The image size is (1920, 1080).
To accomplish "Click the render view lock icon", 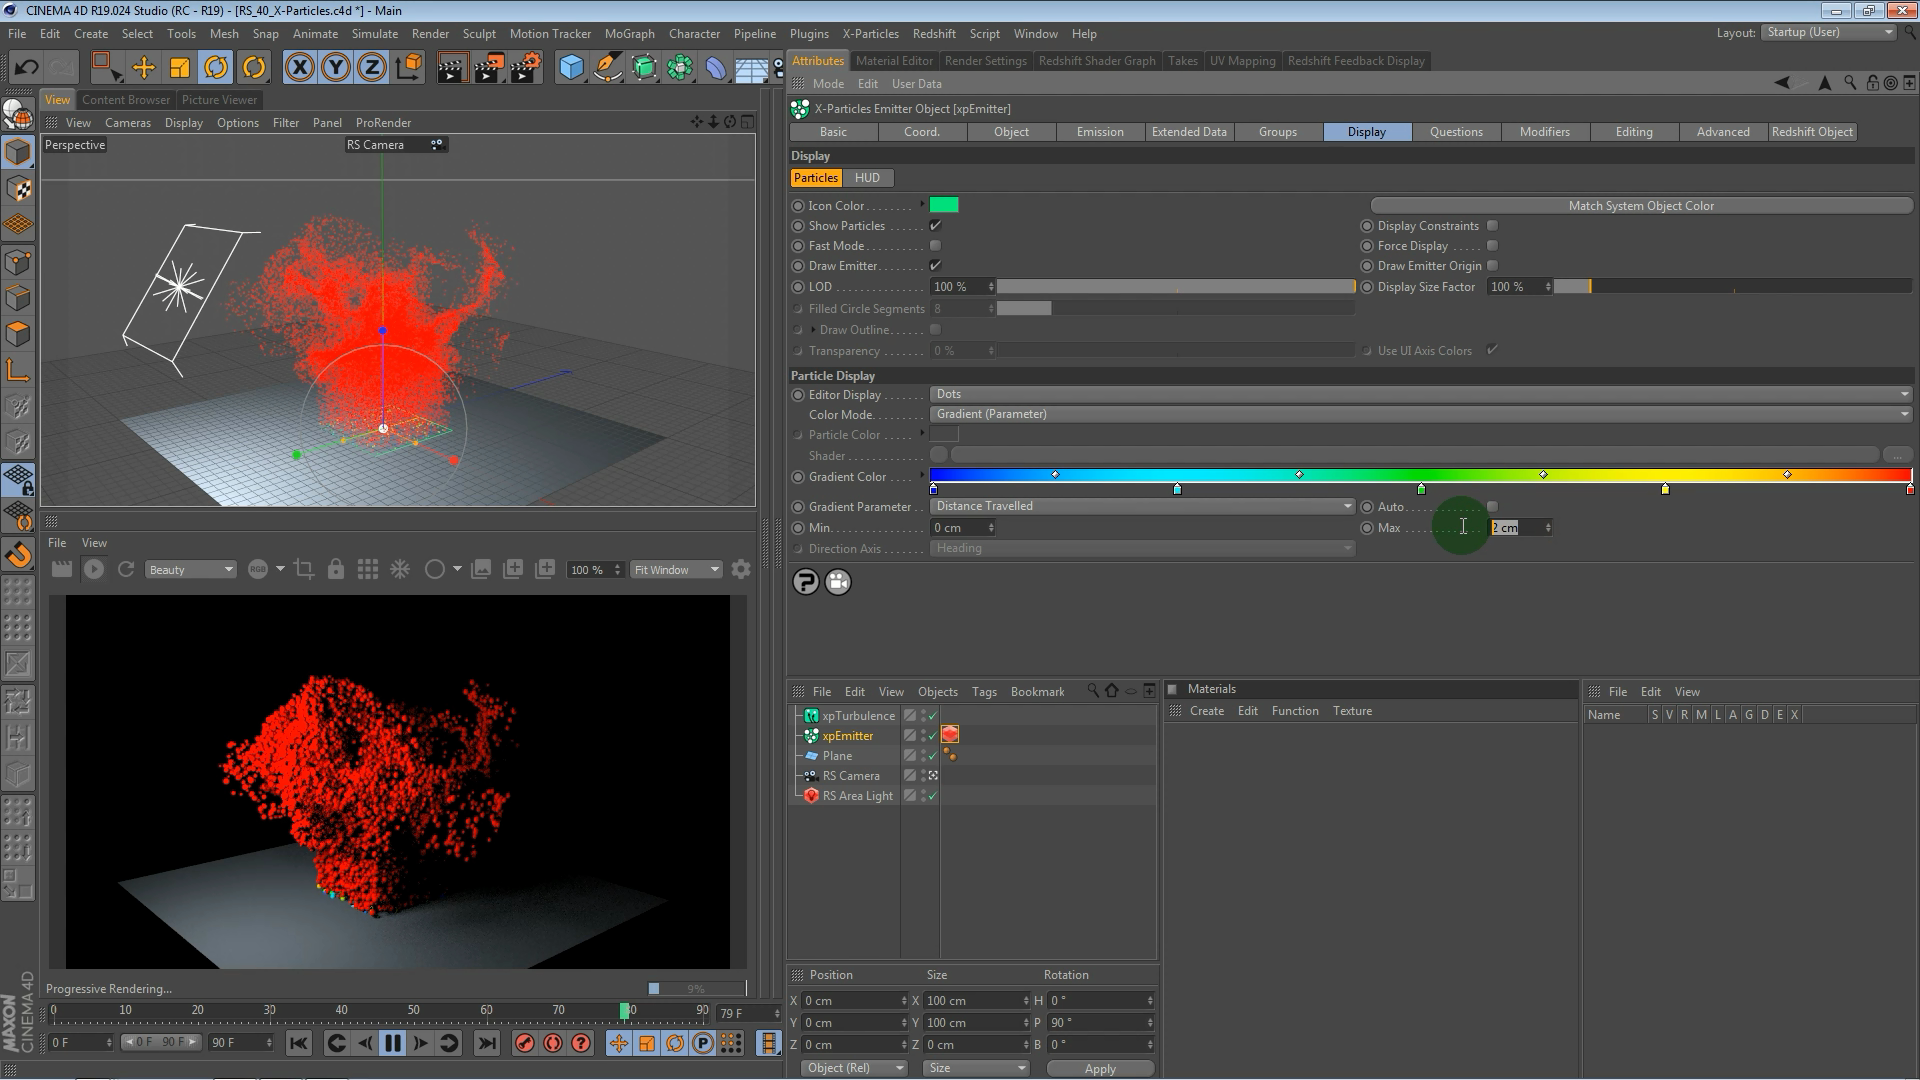I will coord(336,569).
